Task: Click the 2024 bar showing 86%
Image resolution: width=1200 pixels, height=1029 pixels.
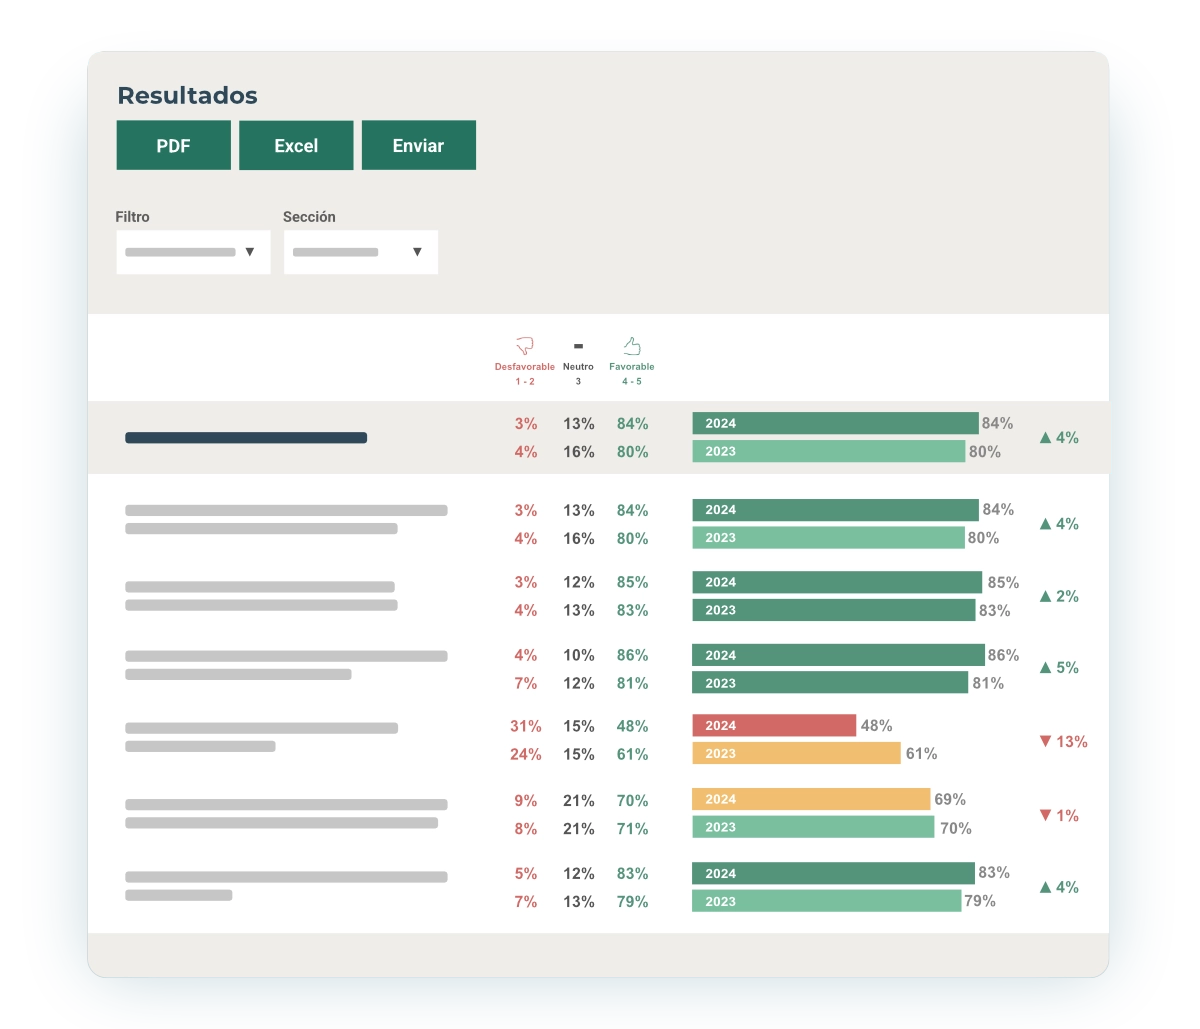Action: pos(838,655)
